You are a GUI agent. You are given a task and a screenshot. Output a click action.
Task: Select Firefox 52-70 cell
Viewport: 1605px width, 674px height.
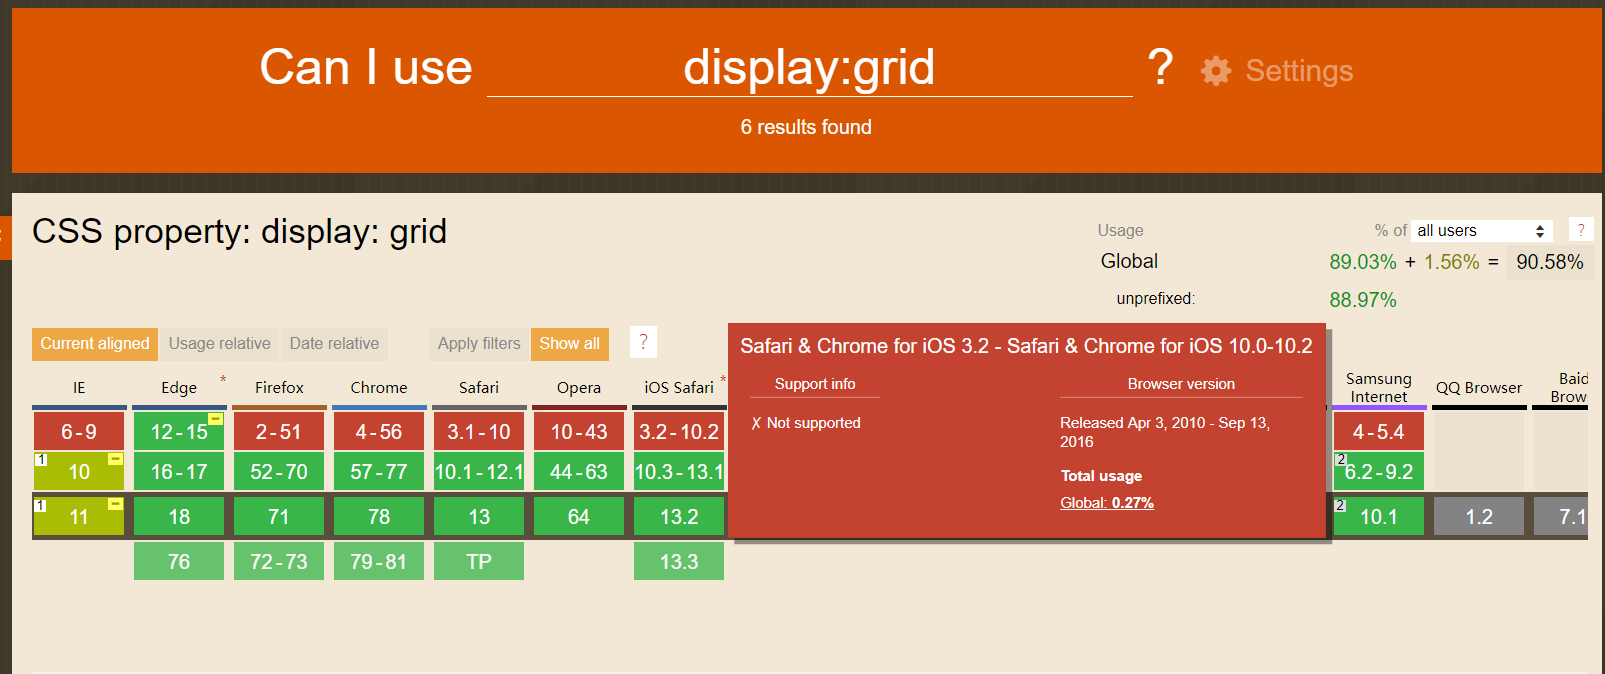(279, 472)
